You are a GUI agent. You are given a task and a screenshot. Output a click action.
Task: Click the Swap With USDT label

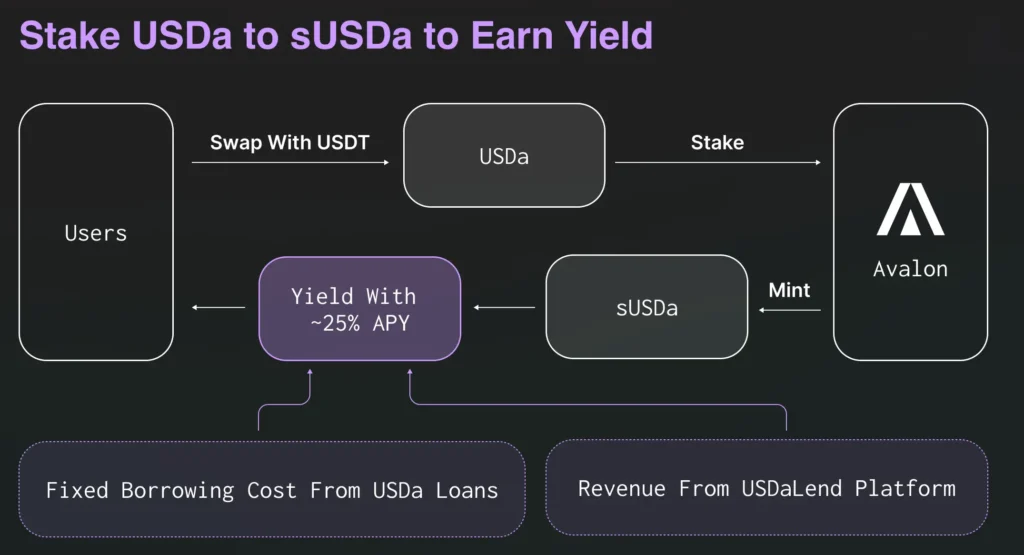pyautogui.click(x=290, y=142)
